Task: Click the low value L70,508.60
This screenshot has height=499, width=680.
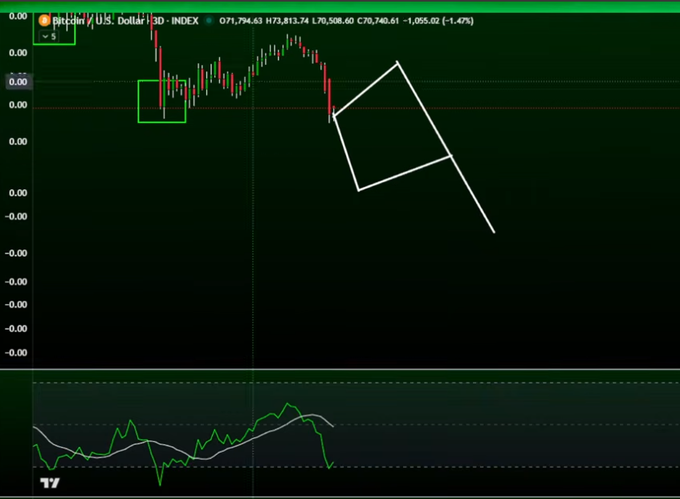Action: click(x=333, y=21)
